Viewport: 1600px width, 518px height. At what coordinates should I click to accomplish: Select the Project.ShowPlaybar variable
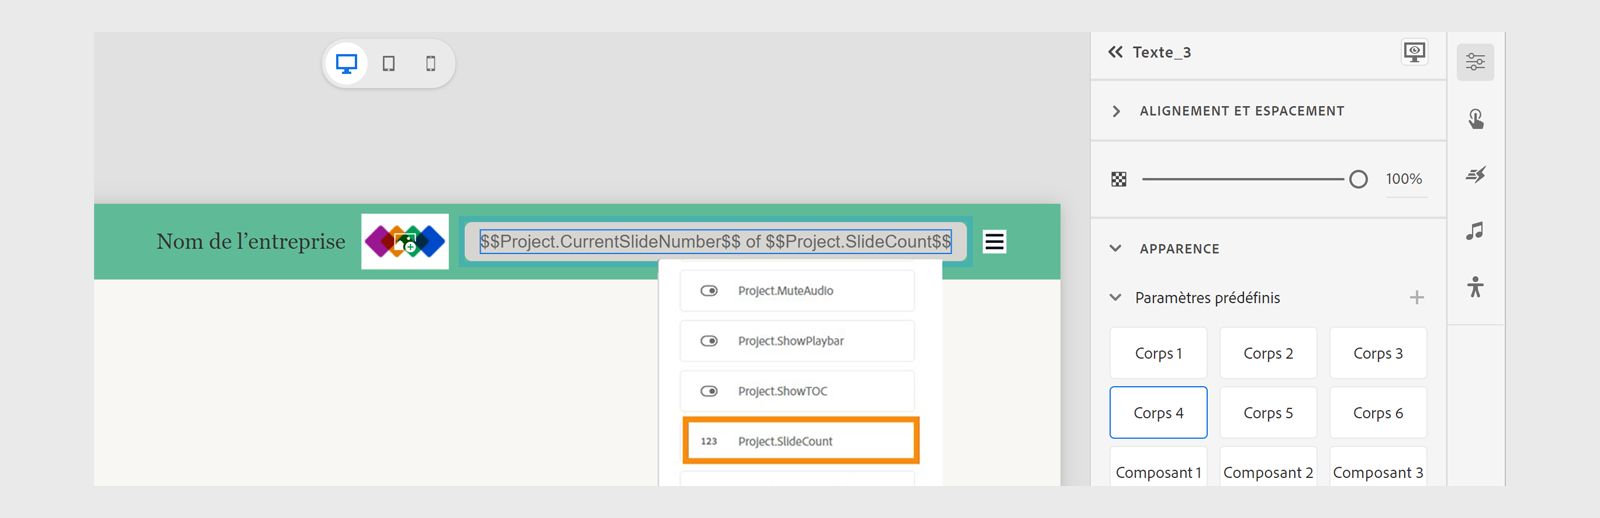797,341
